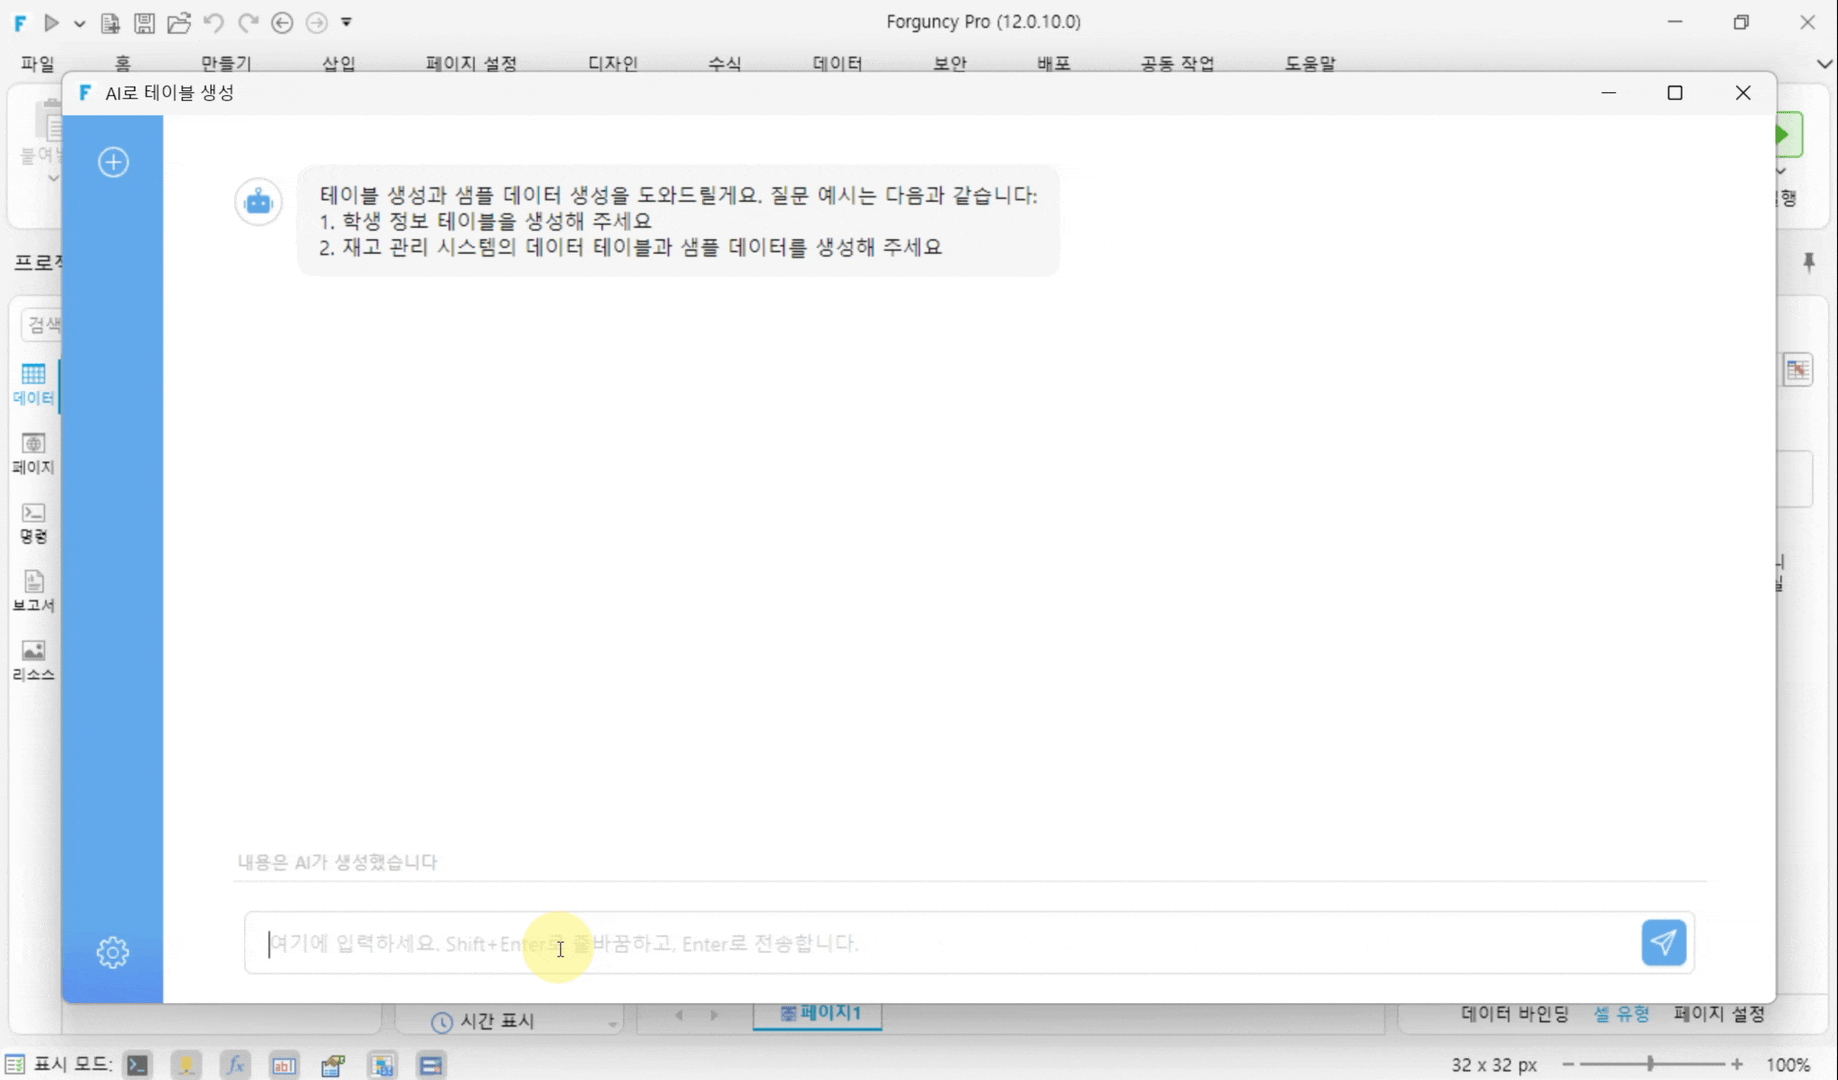This screenshot has height=1080, width=1838.
Task: Select 보고서 in the project sidebar
Action: click(x=33, y=592)
